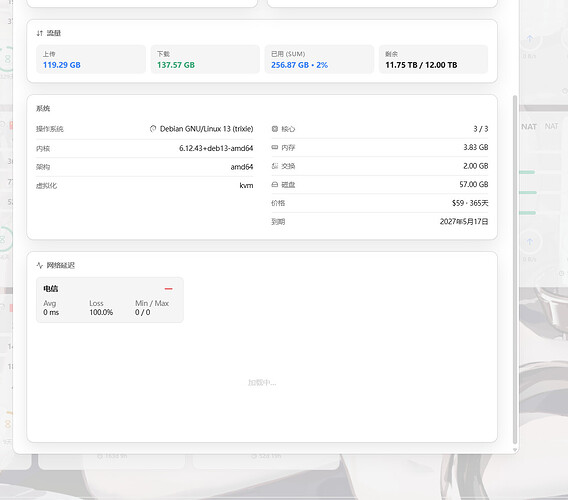Click the dialog's vertical scrollbar thumb
This screenshot has width=568, height=500.
(x=515, y=269)
